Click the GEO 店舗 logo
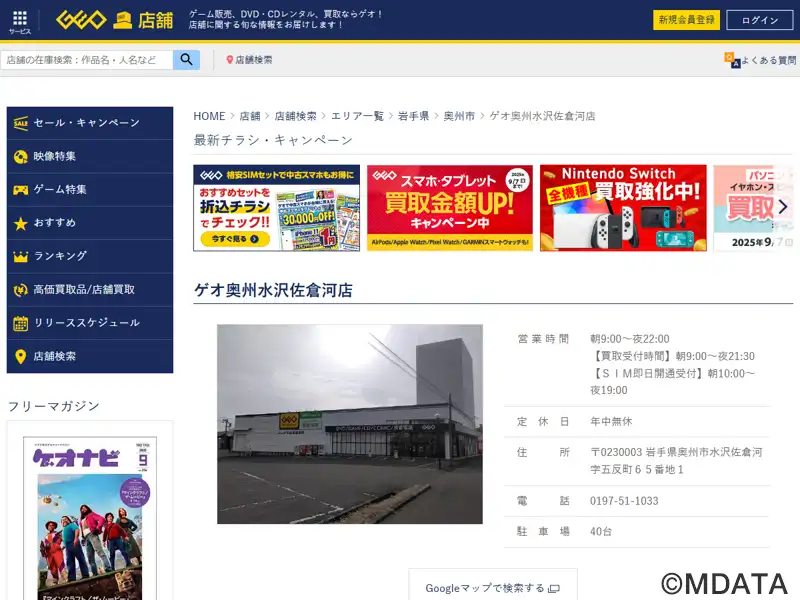Screen dimensions: 800x600 (x=114, y=20)
